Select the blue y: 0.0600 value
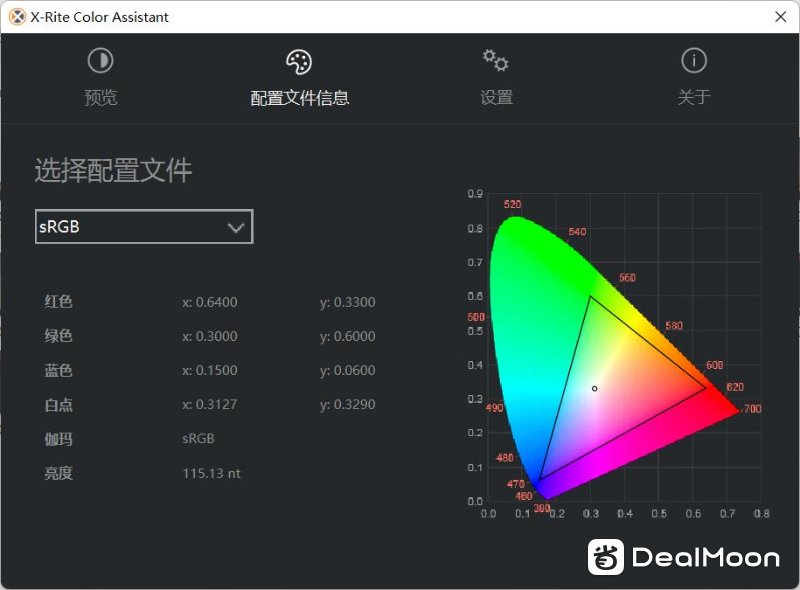800x590 pixels. [347, 370]
